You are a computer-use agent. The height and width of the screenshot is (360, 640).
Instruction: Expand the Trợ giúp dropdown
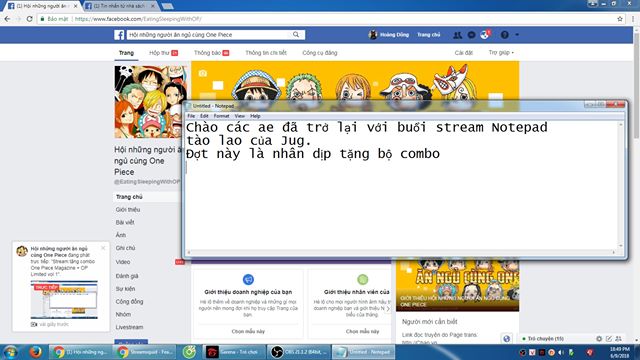click(x=501, y=53)
